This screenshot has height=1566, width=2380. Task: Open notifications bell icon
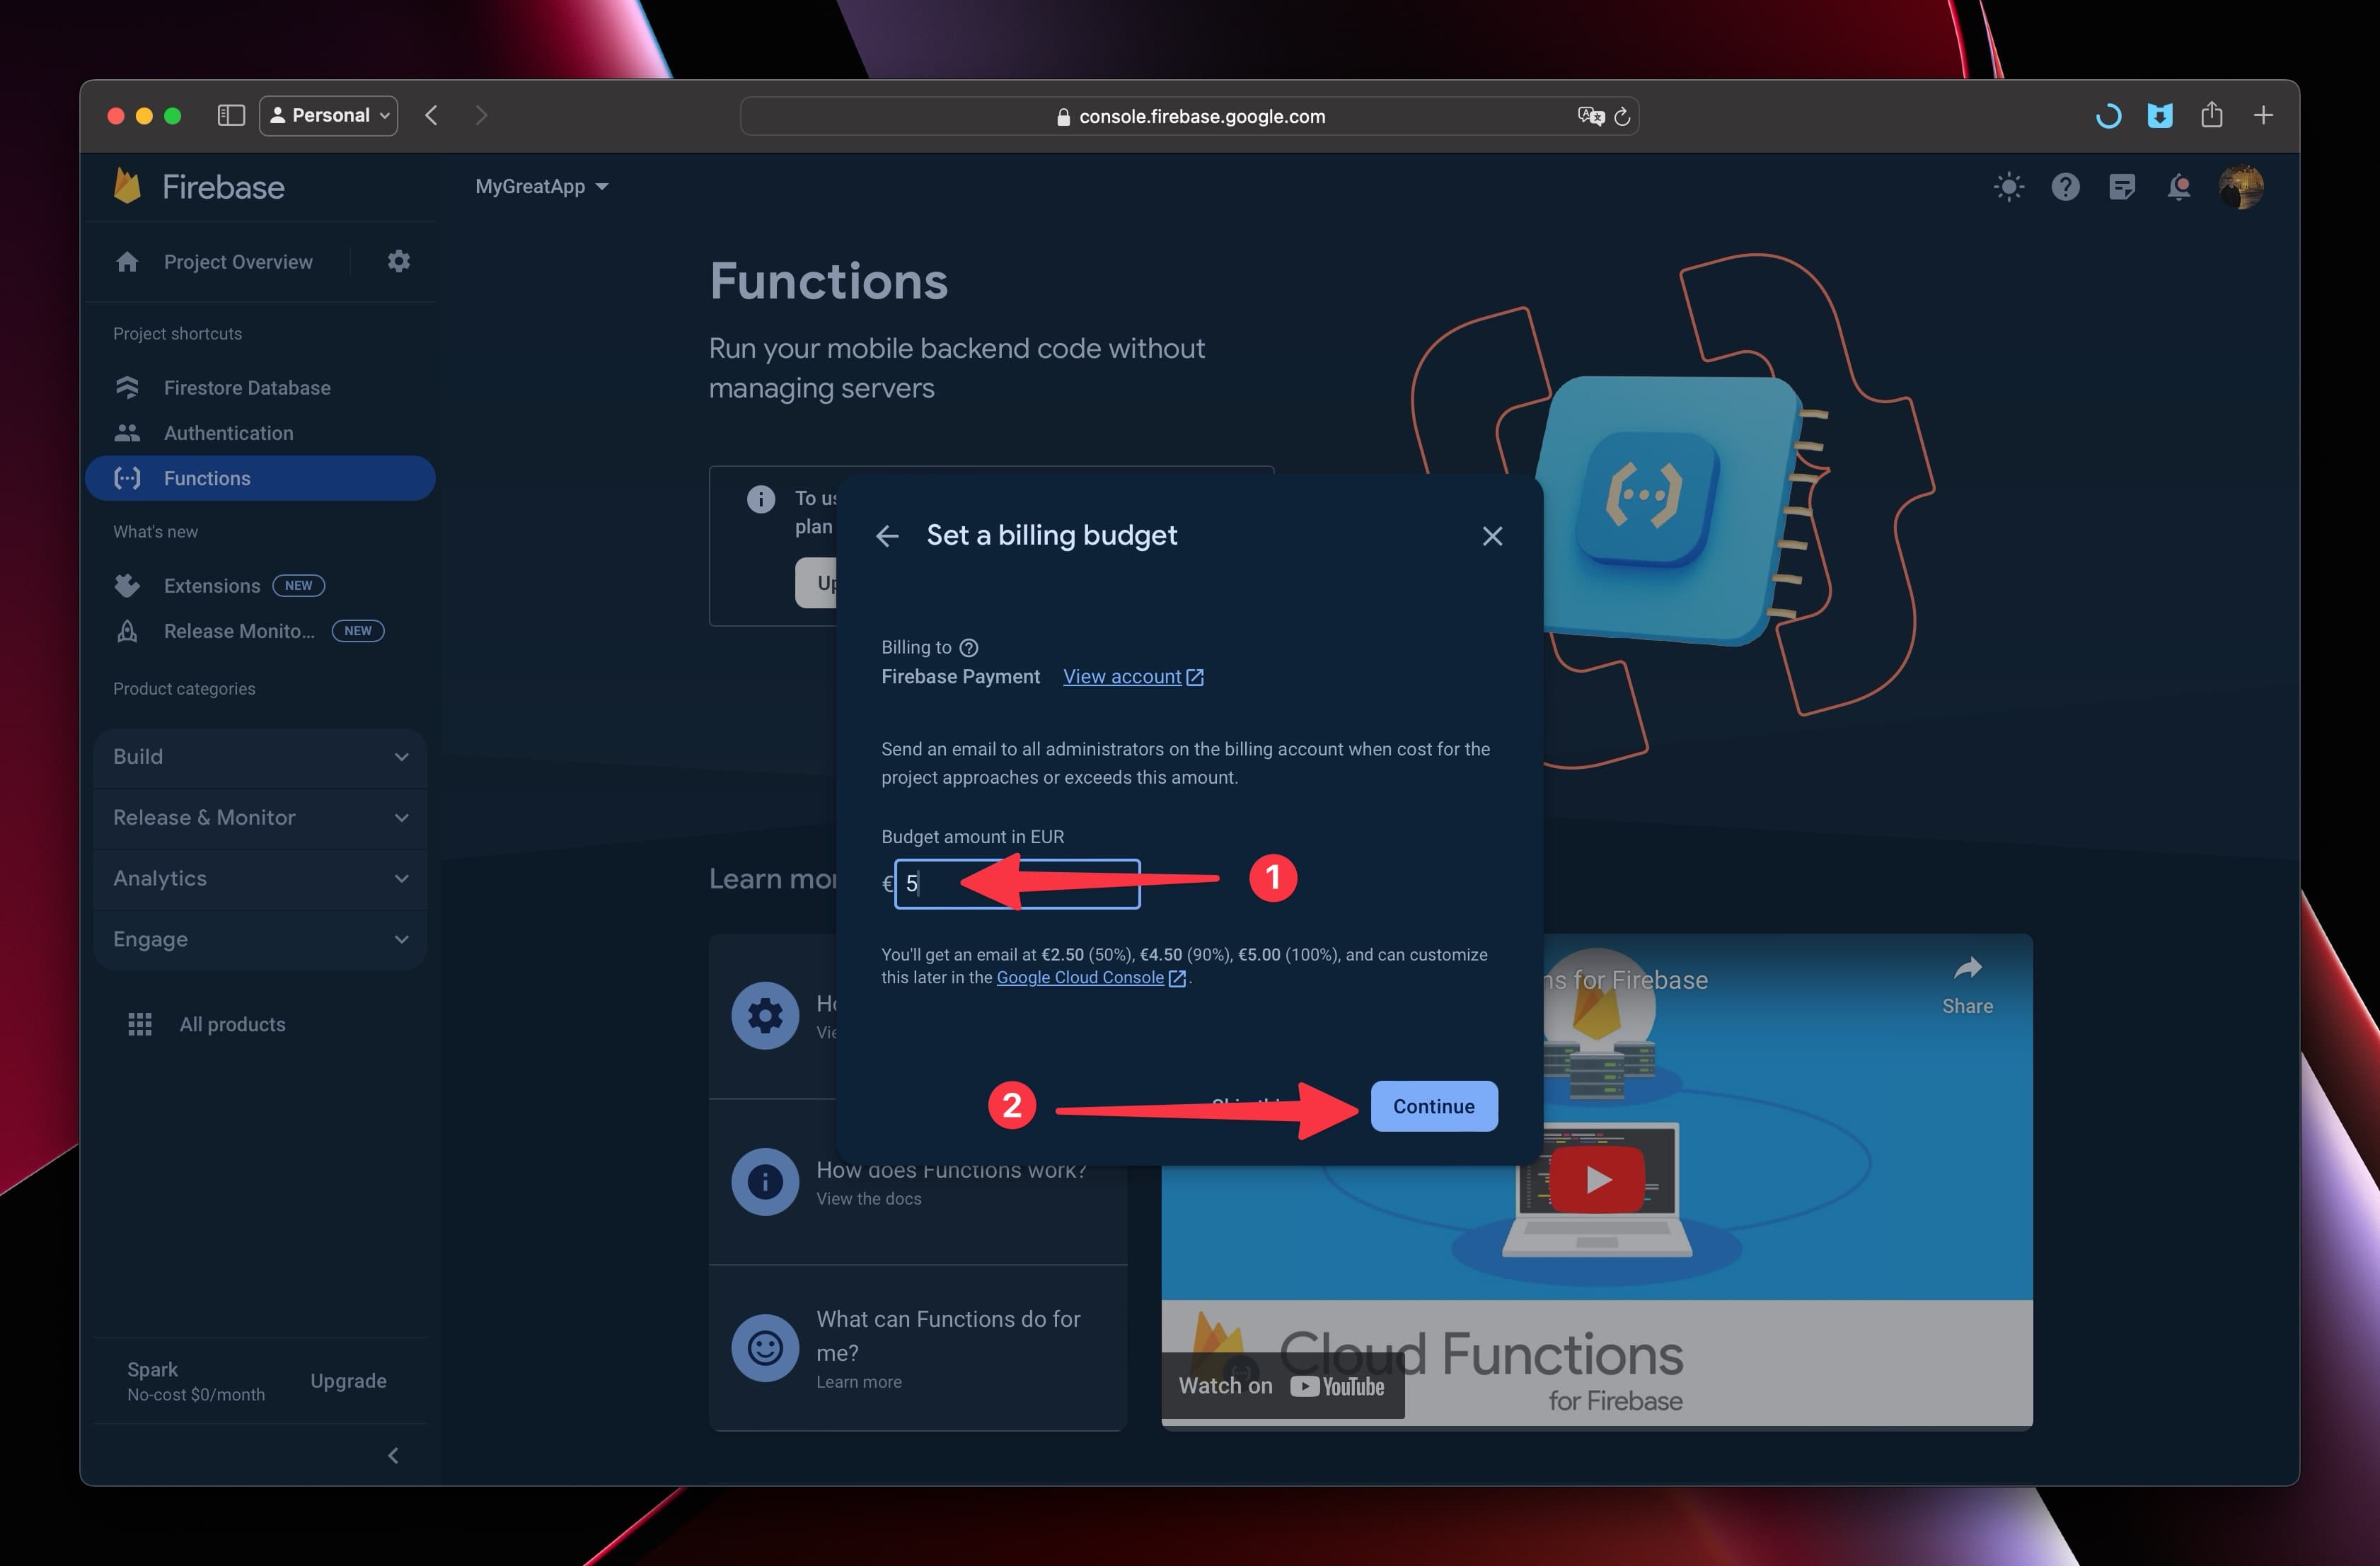[x=2179, y=187]
